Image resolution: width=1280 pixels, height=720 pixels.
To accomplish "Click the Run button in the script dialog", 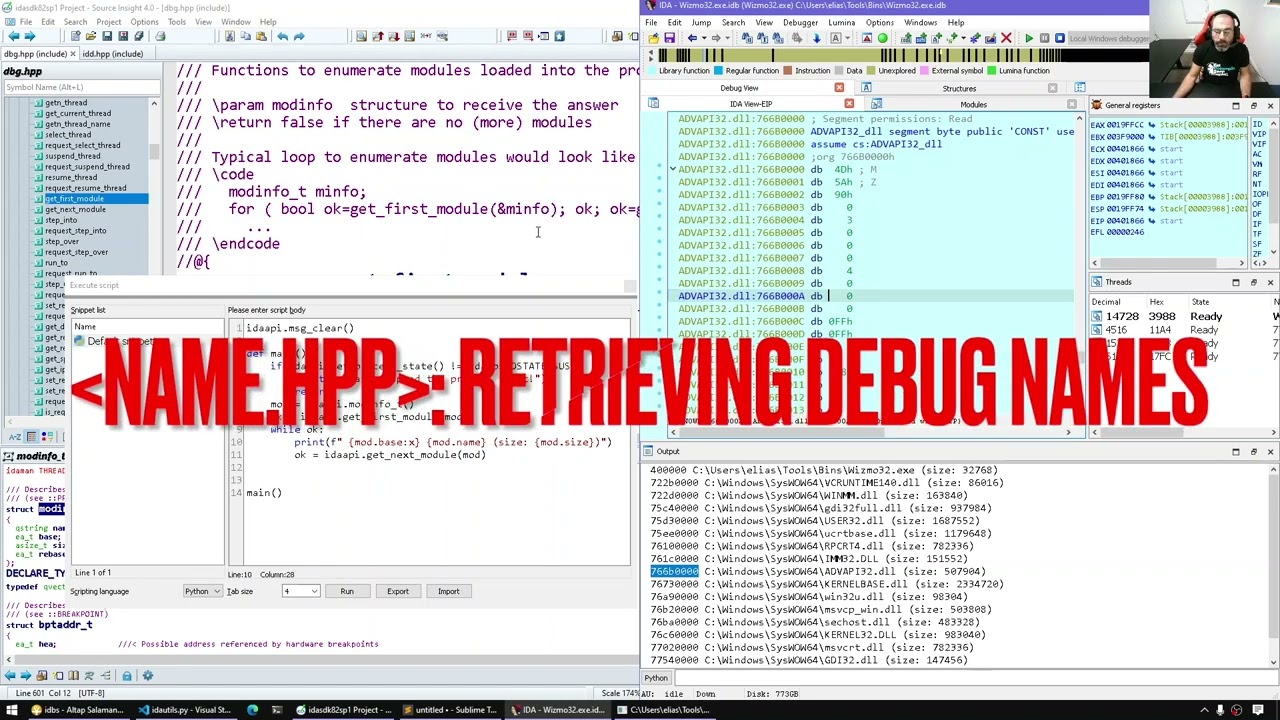I will click(x=347, y=591).
